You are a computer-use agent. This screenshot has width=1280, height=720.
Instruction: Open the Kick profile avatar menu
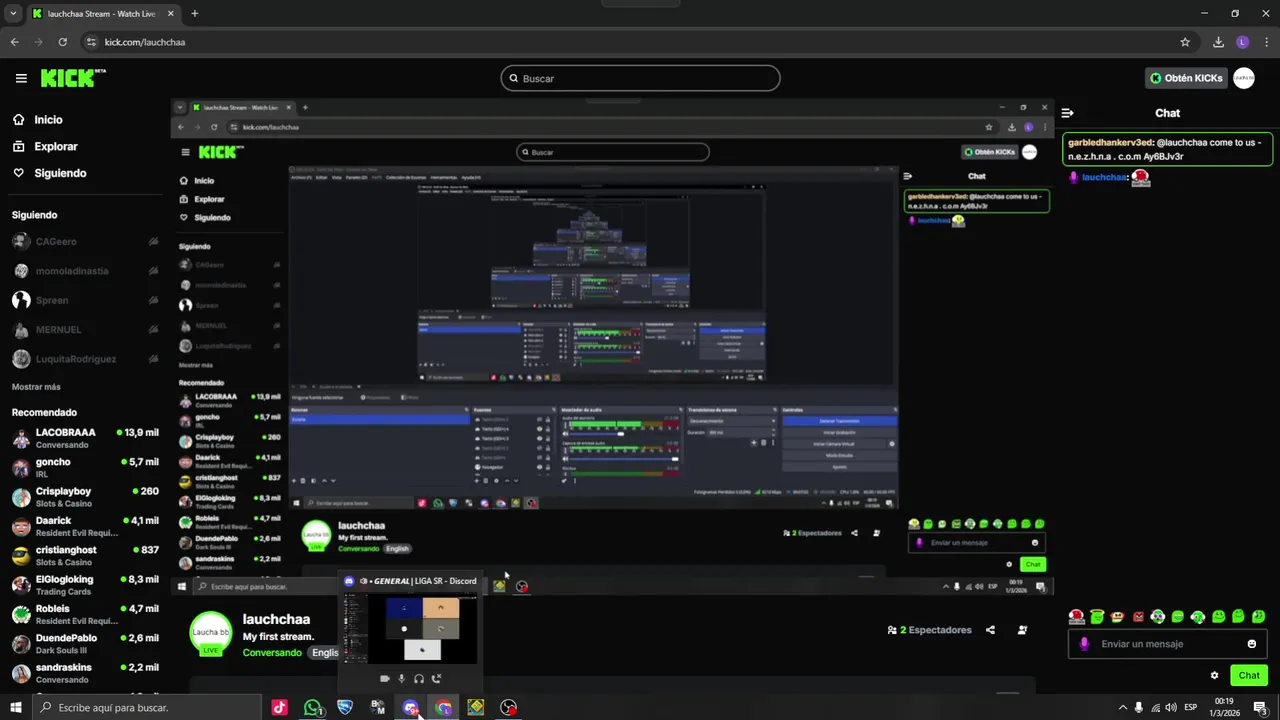1243,78
